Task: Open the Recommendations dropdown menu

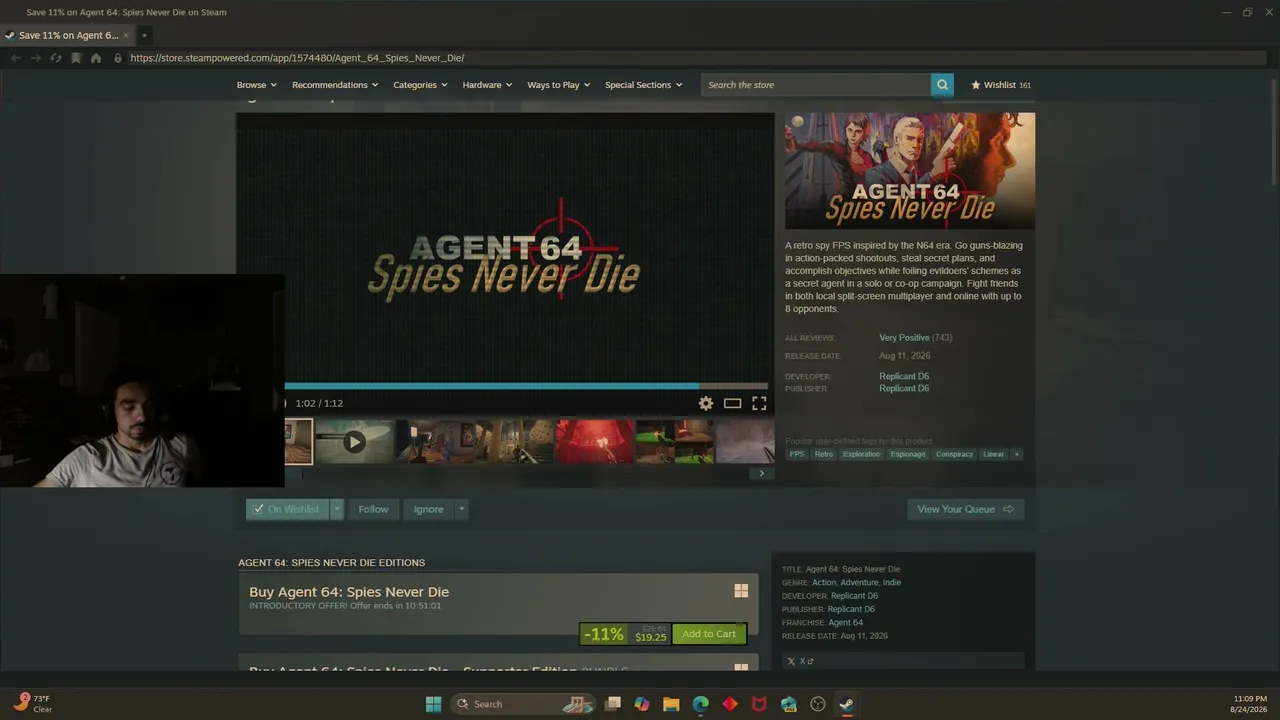Action: (x=335, y=85)
